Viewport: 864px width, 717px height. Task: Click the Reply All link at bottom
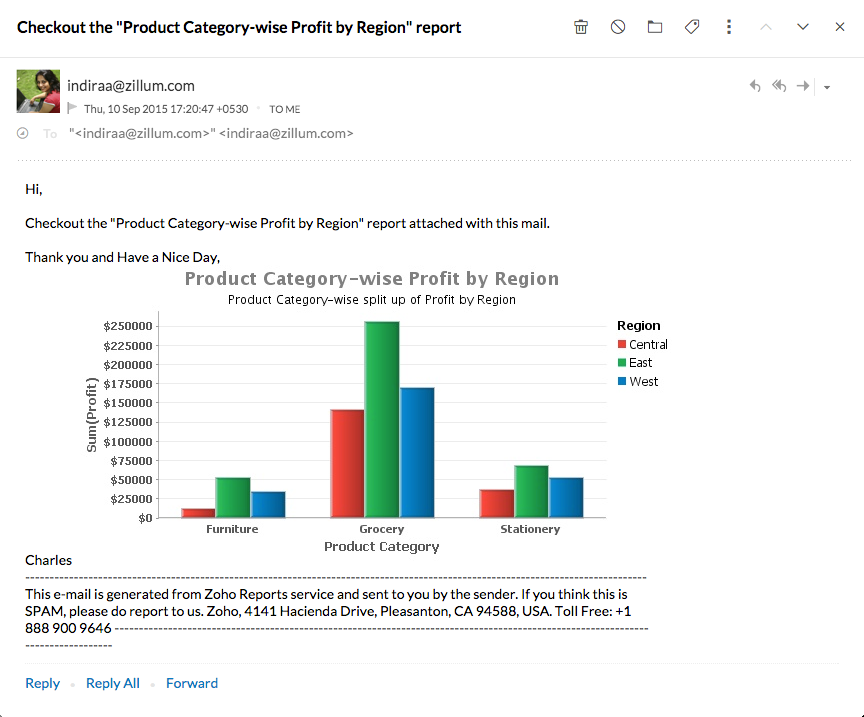pos(113,683)
